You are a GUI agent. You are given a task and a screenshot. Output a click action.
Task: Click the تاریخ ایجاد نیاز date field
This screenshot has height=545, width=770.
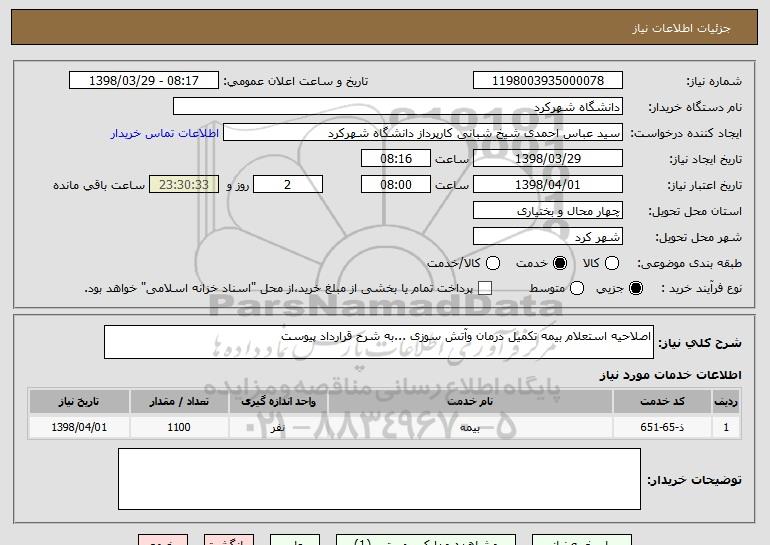(x=548, y=159)
